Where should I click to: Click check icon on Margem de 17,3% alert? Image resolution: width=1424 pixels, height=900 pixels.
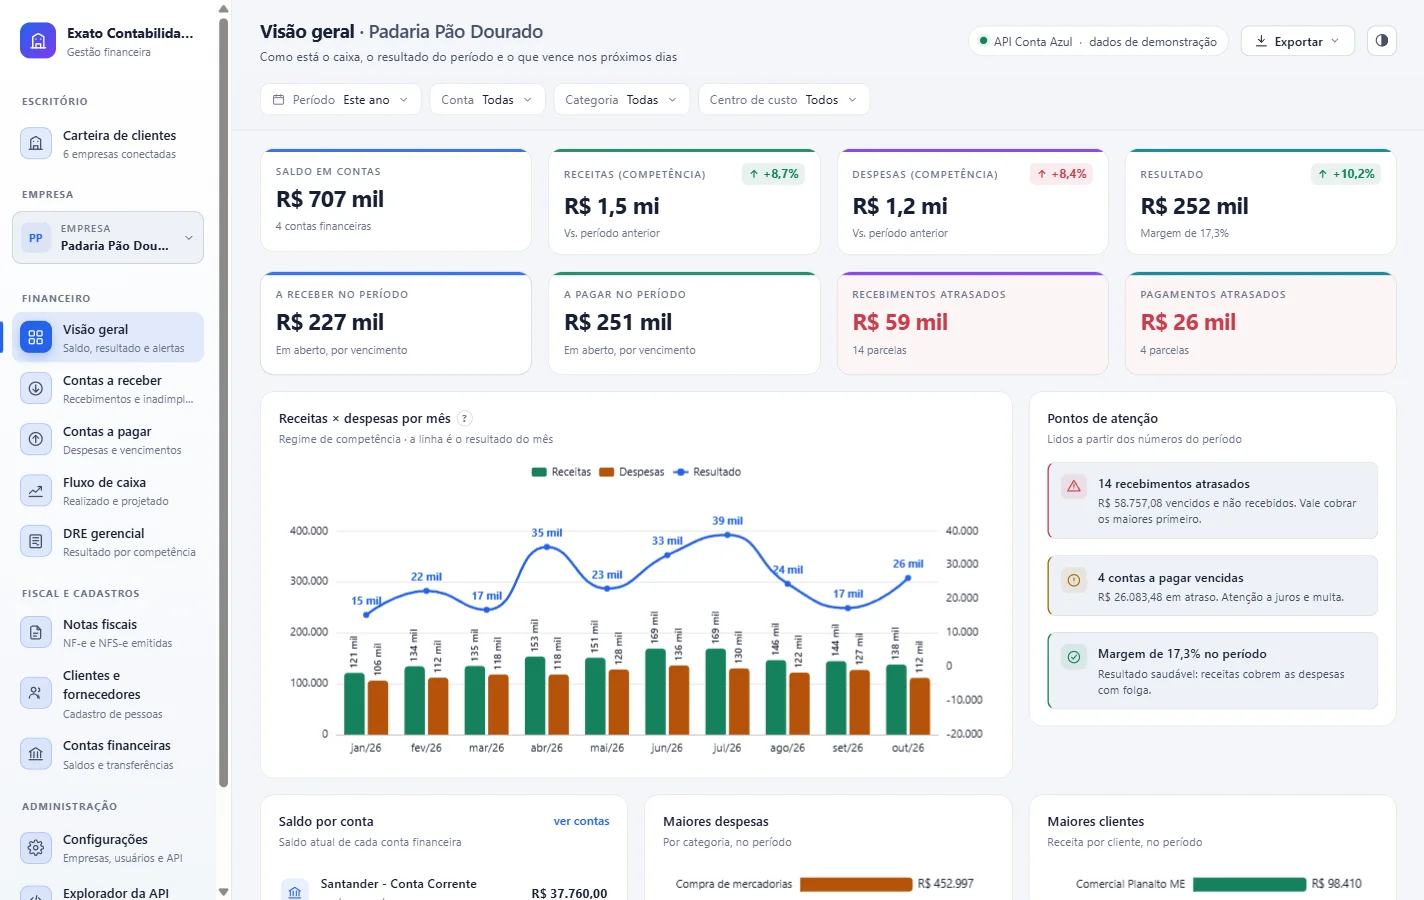pyautogui.click(x=1074, y=657)
